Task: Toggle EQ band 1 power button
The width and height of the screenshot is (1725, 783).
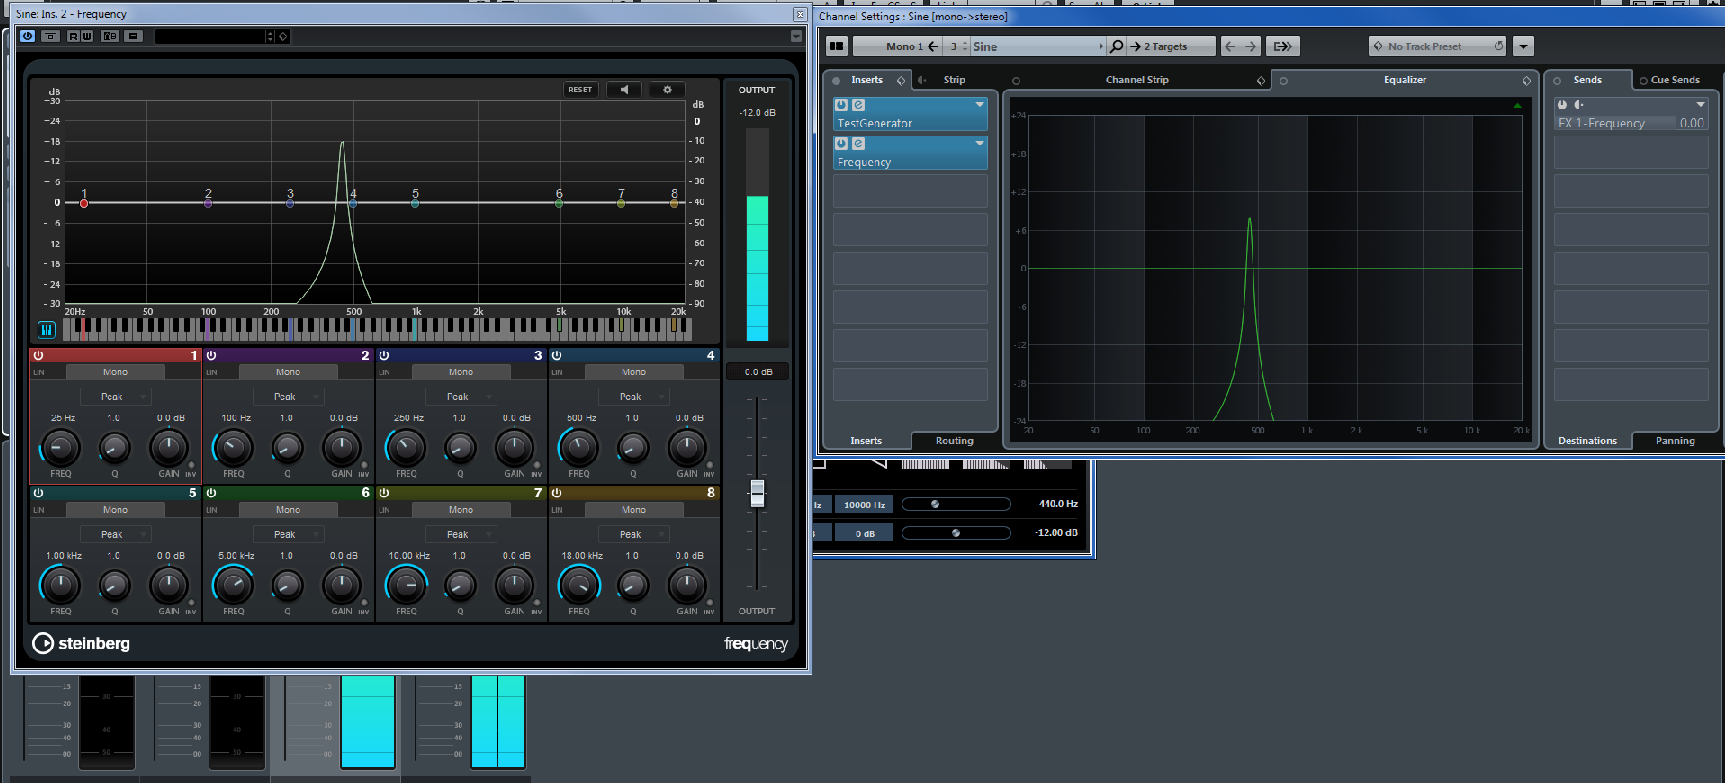Action: tap(39, 356)
